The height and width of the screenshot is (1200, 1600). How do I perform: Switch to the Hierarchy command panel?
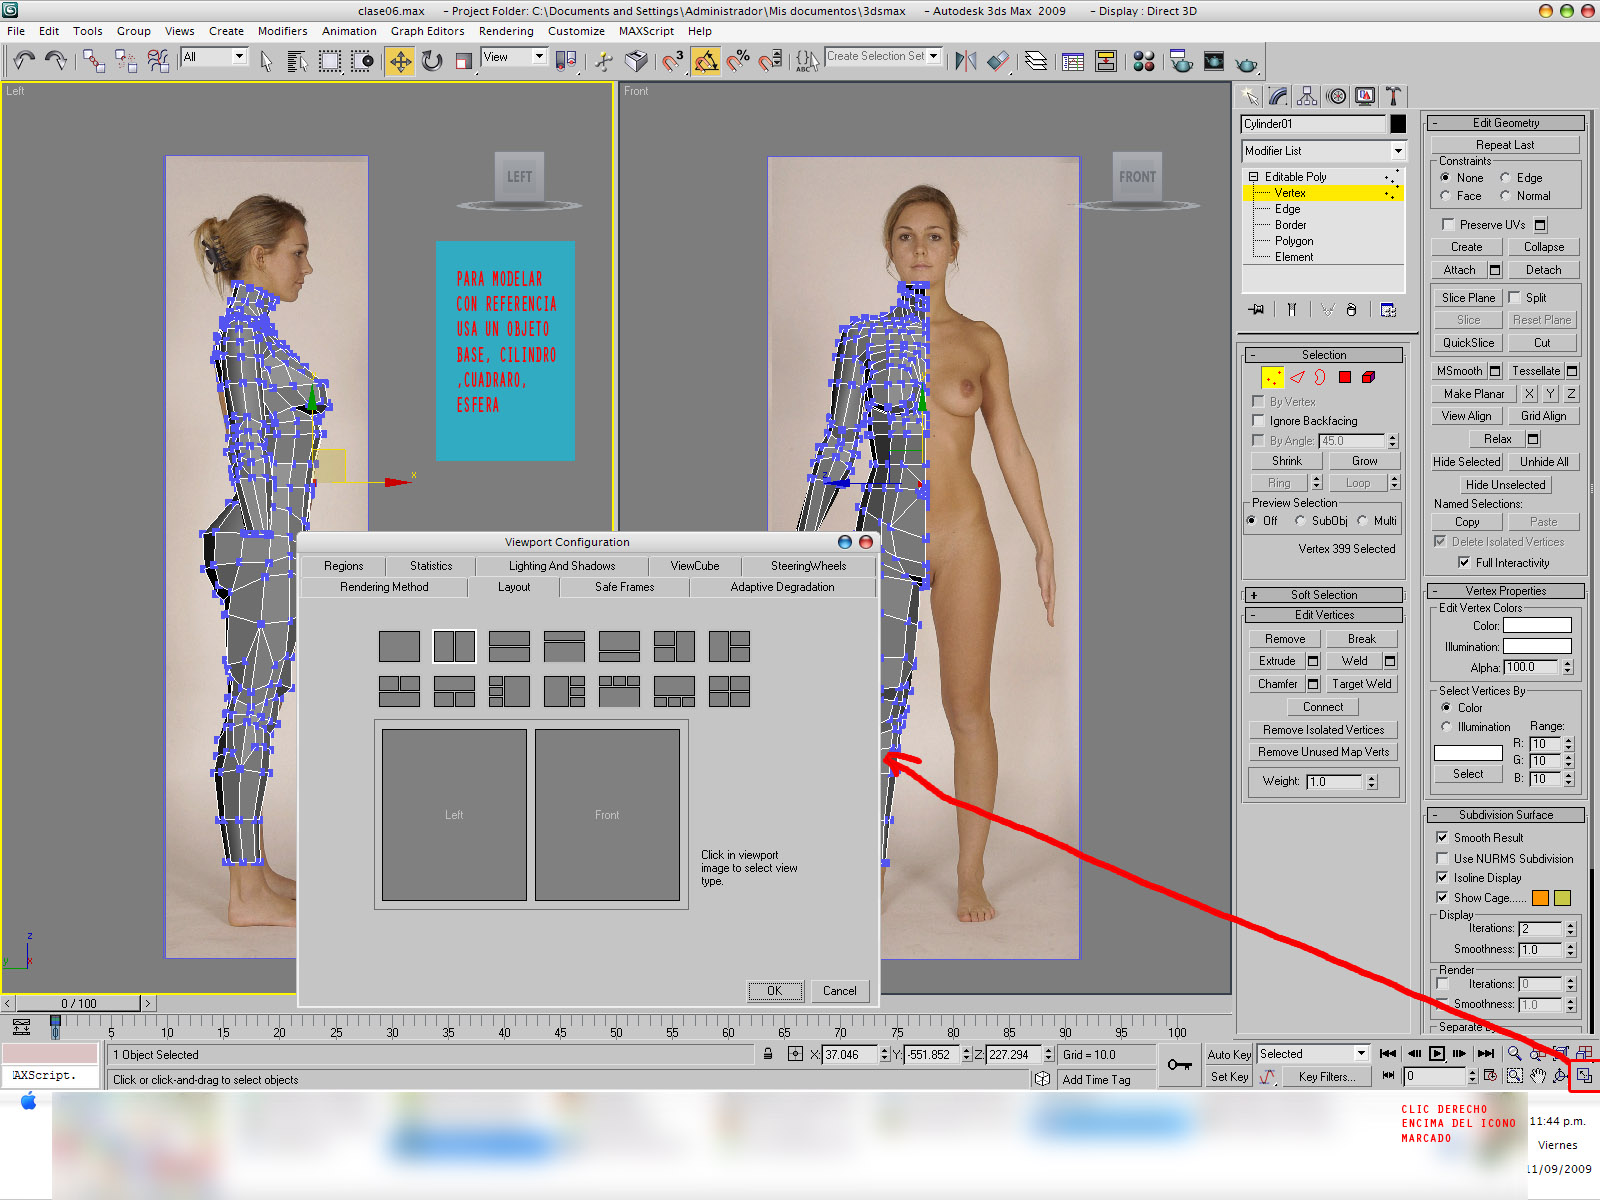coord(1307,96)
